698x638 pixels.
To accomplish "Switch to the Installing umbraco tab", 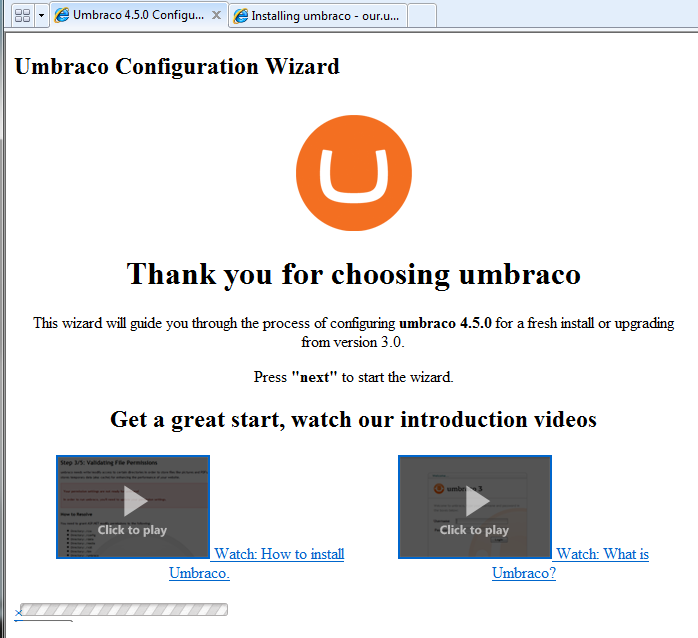I will point(318,16).
